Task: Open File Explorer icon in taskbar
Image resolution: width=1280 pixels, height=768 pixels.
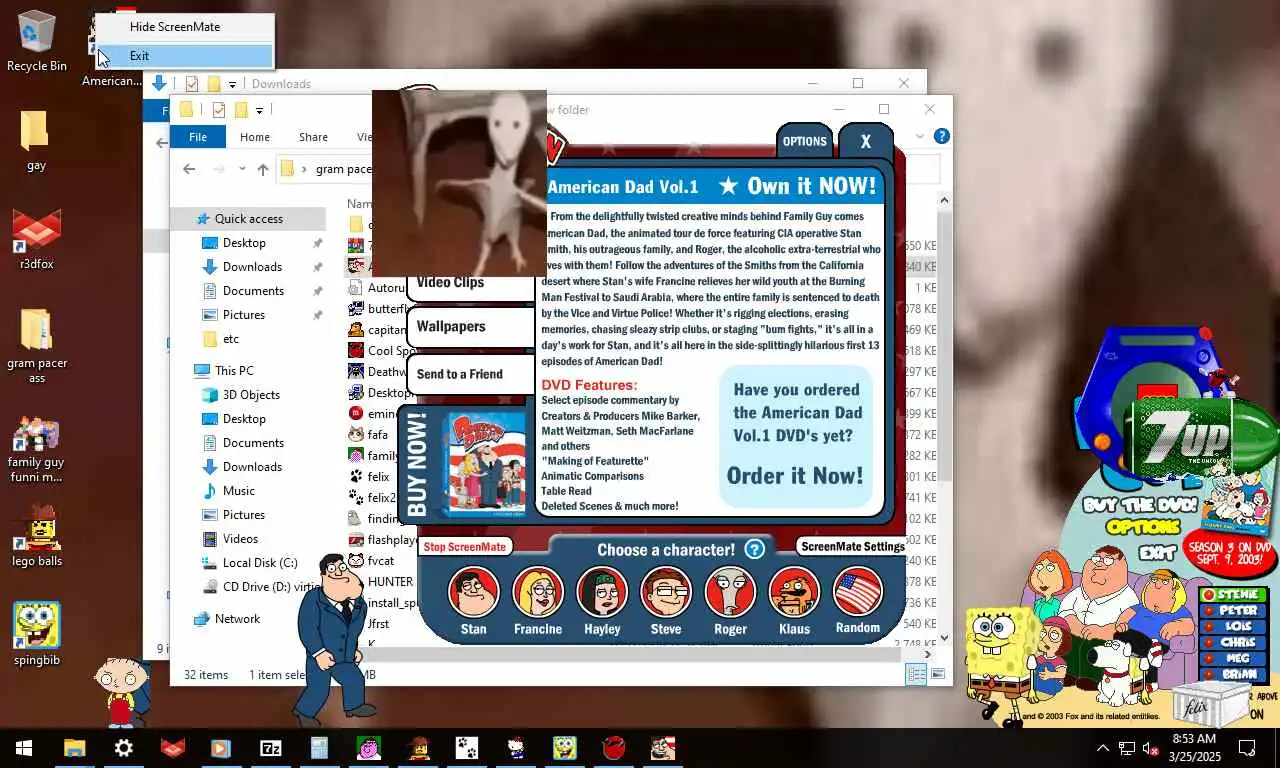Action: [75, 748]
